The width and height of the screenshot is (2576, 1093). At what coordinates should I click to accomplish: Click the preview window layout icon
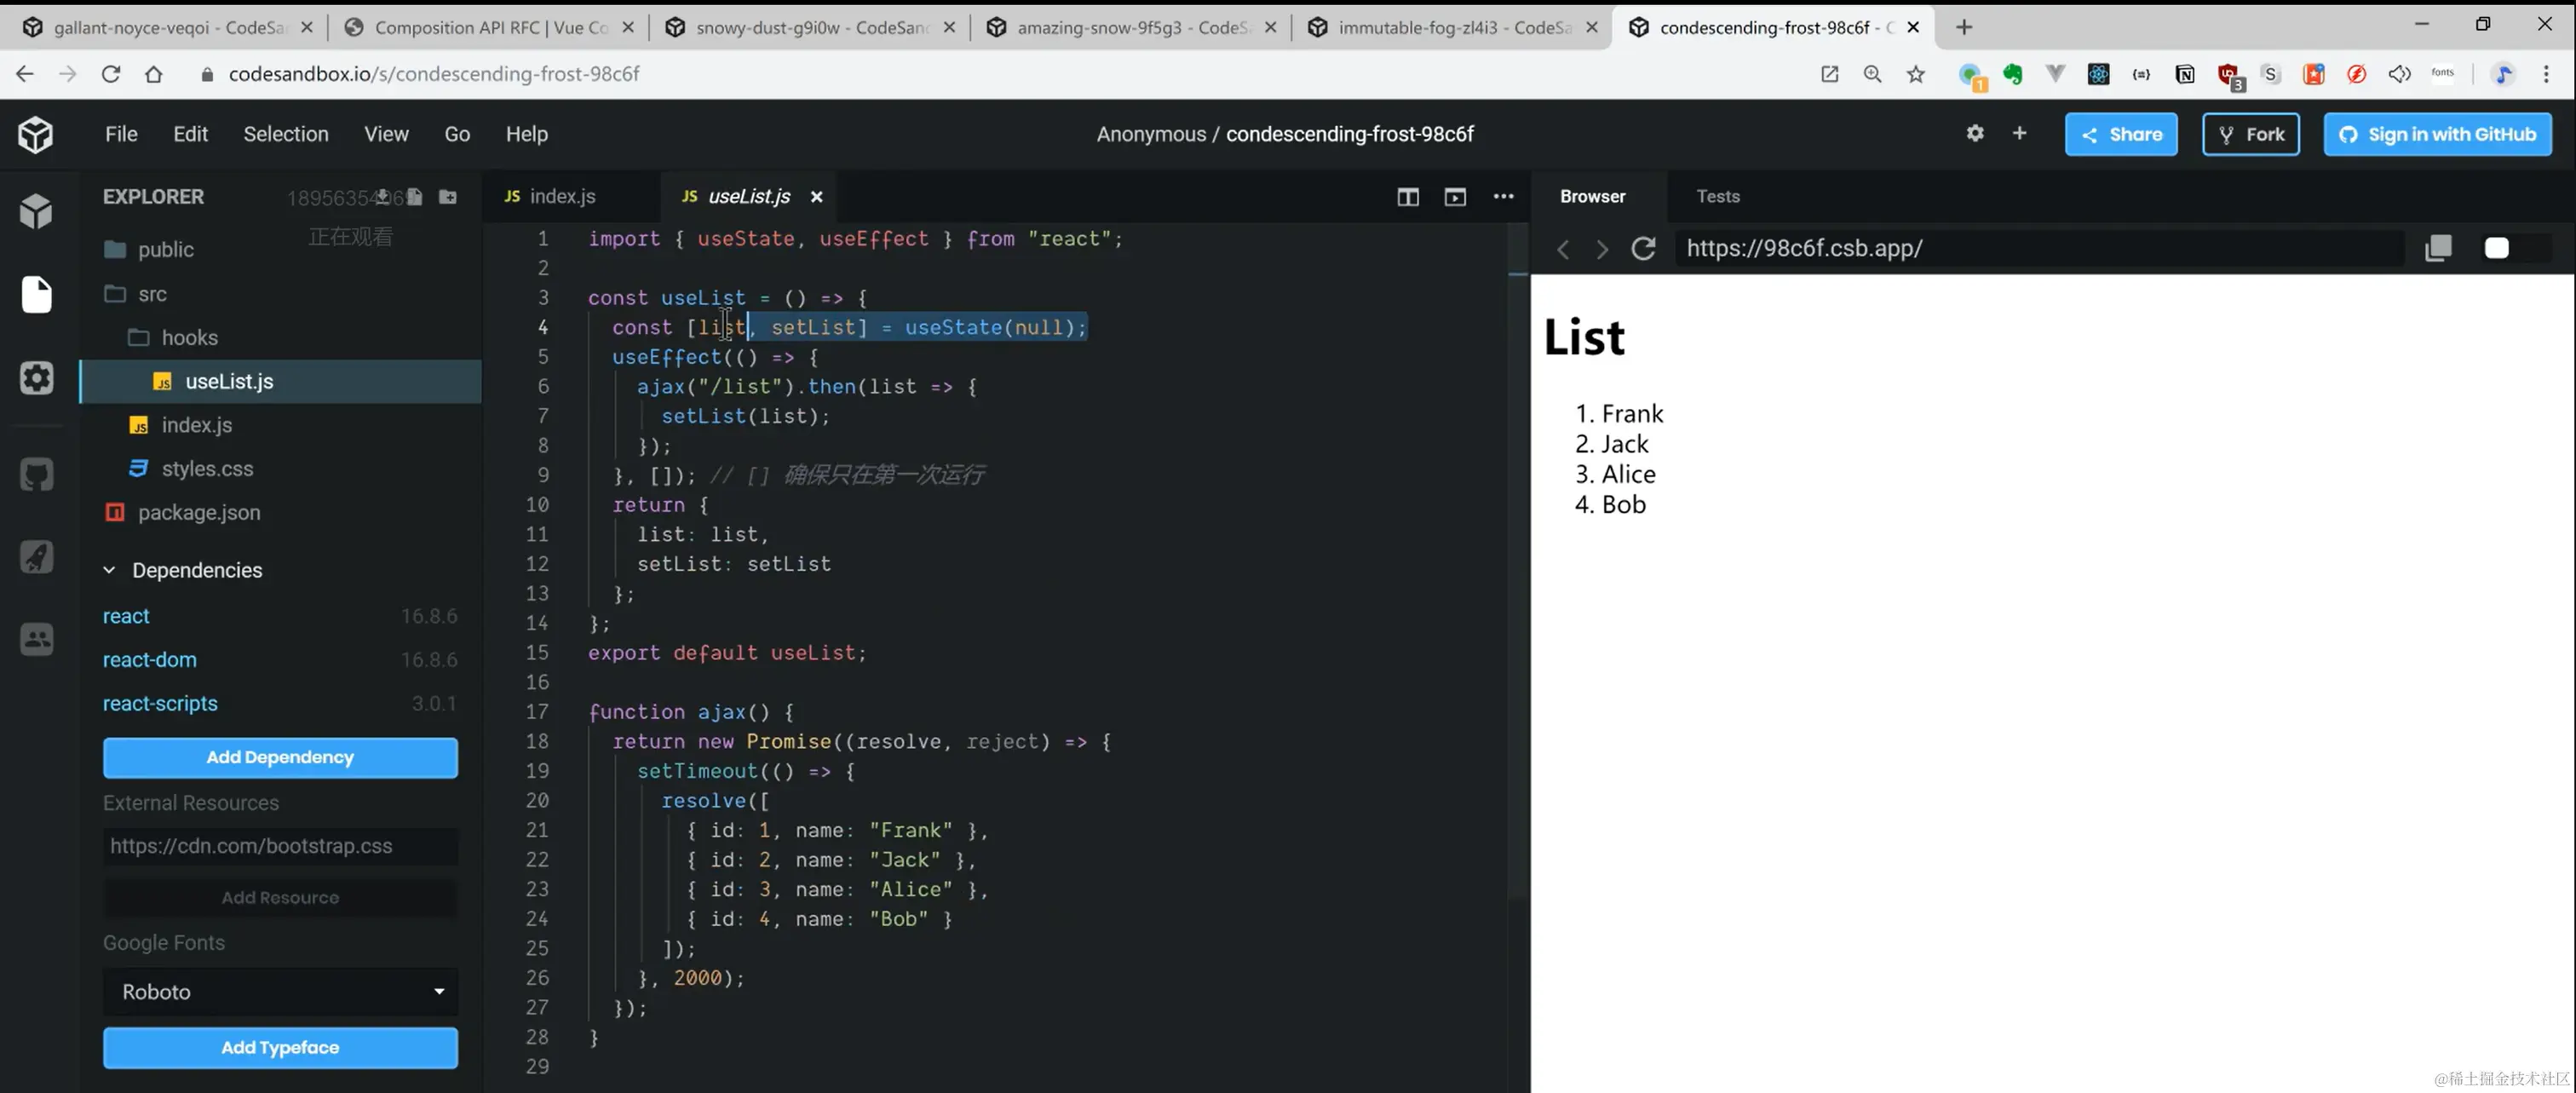1455,197
